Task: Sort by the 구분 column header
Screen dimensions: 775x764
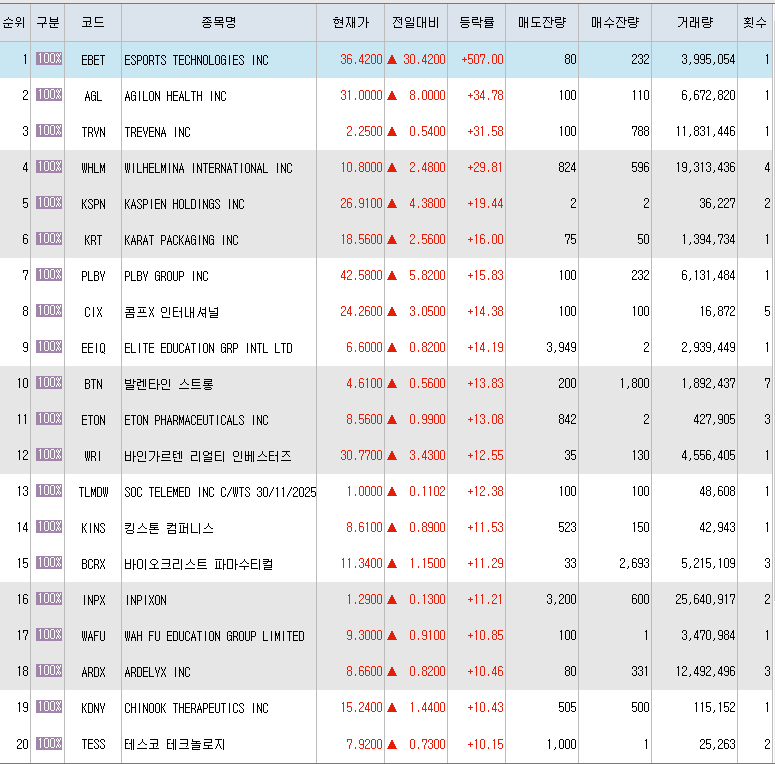Action: pos(47,22)
